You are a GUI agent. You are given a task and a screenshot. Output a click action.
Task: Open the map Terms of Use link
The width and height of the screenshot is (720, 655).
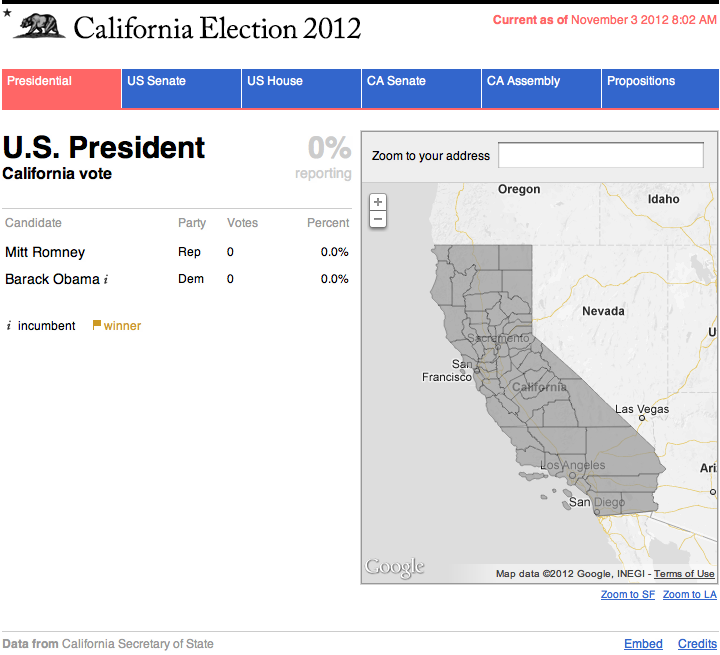click(x=684, y=574)
